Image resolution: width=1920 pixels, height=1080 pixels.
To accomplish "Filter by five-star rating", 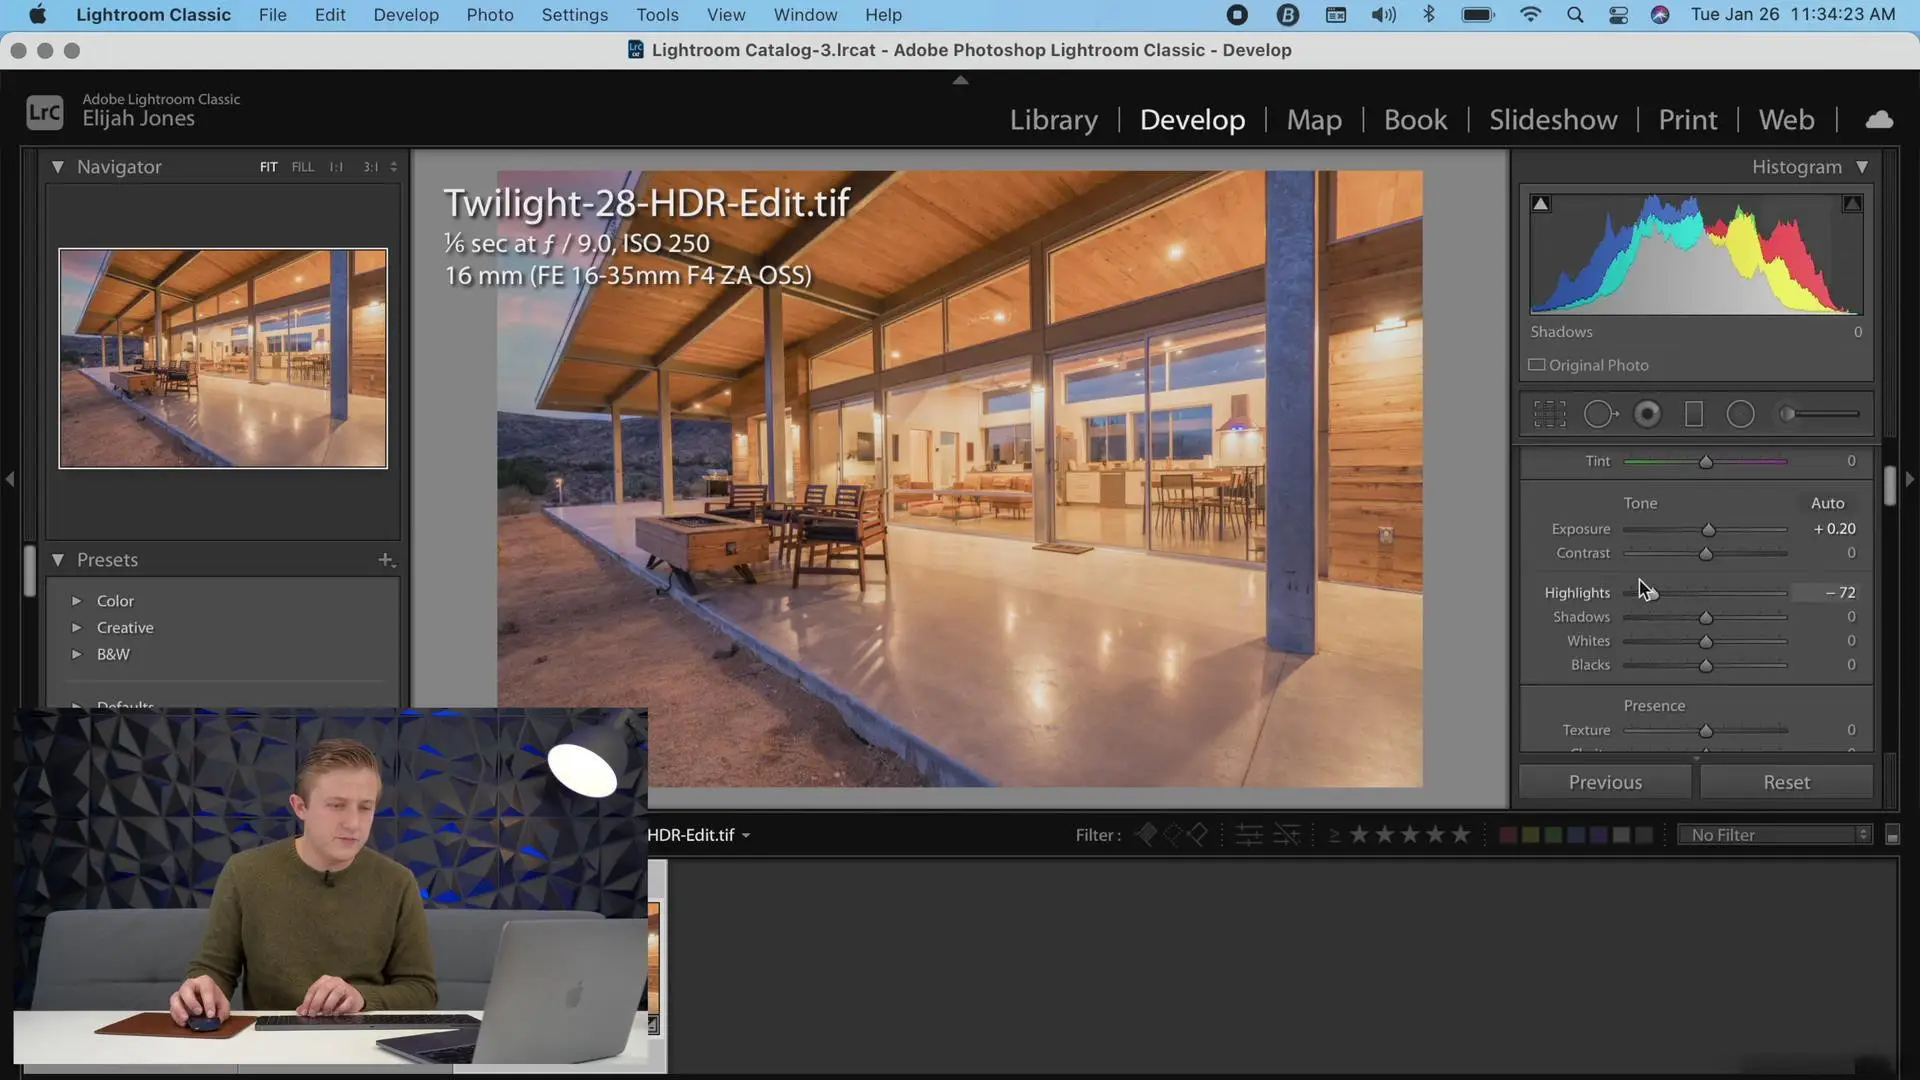I will pyautogui.click(x=1461, y=835).
